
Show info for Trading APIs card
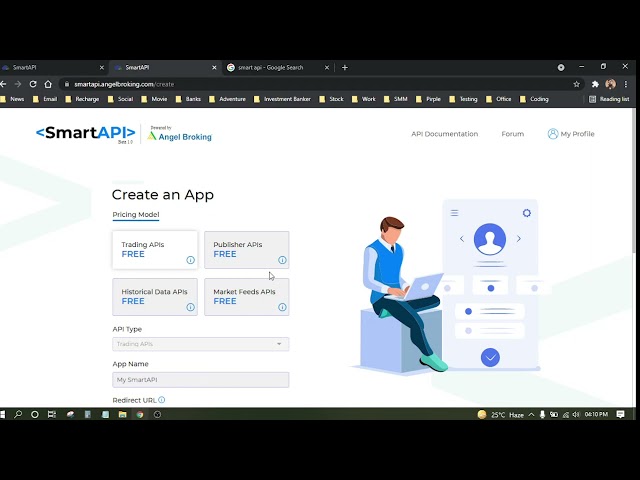[190, 260]
